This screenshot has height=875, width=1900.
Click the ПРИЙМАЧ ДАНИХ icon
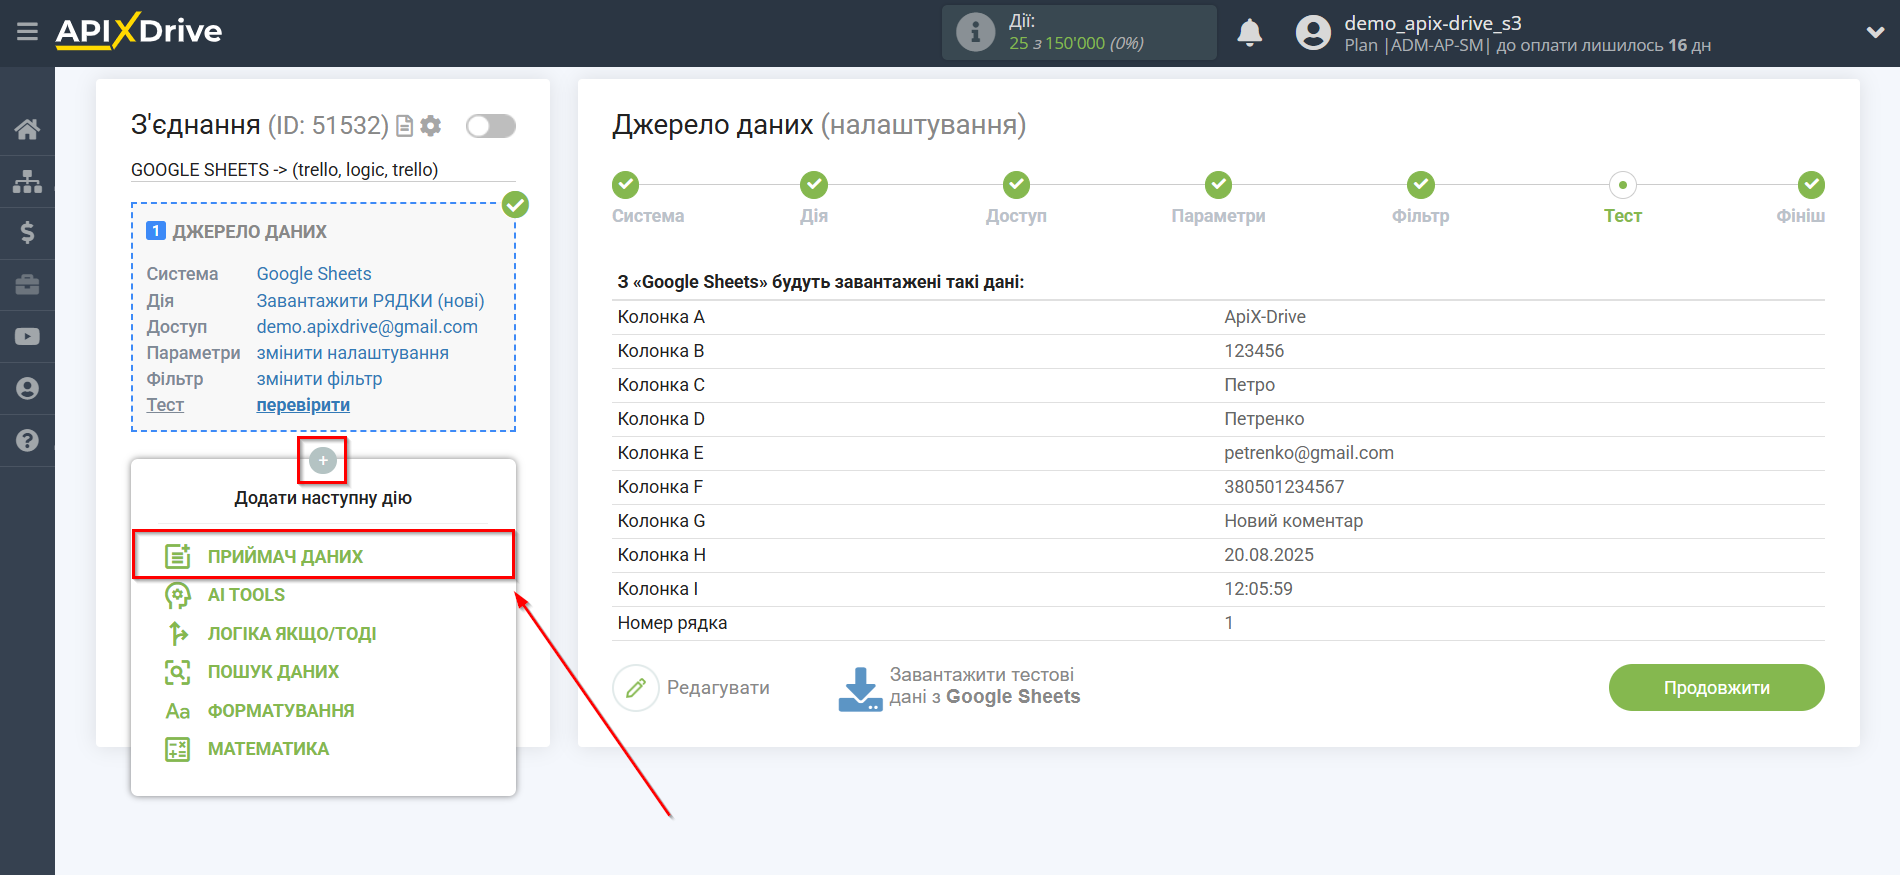click(178, 556)
